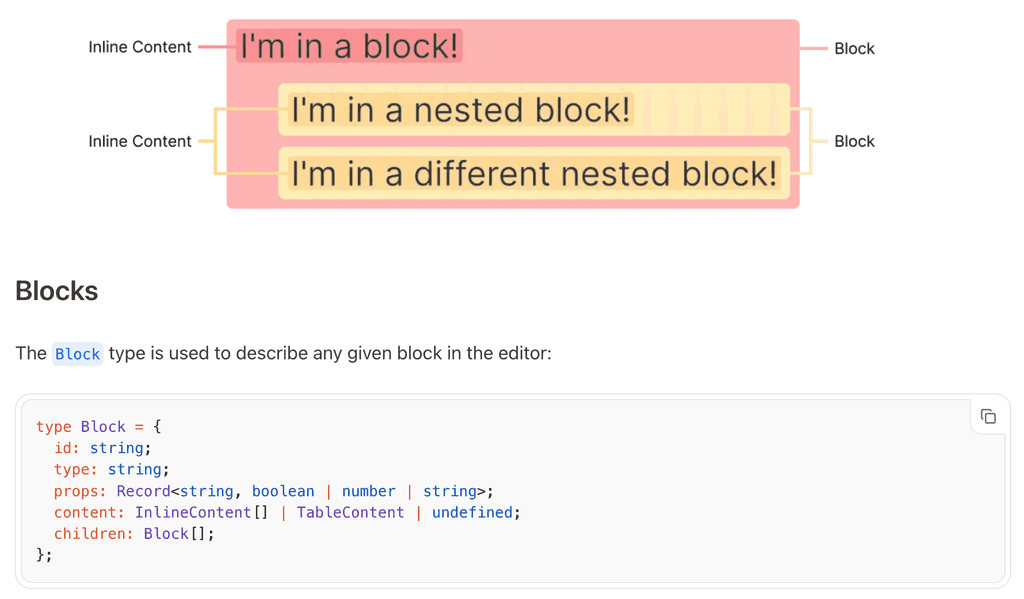The width and height of the screenshot is (1024, 599).
Task: Click the copy code icon
Action: click(x=988, y=416)
